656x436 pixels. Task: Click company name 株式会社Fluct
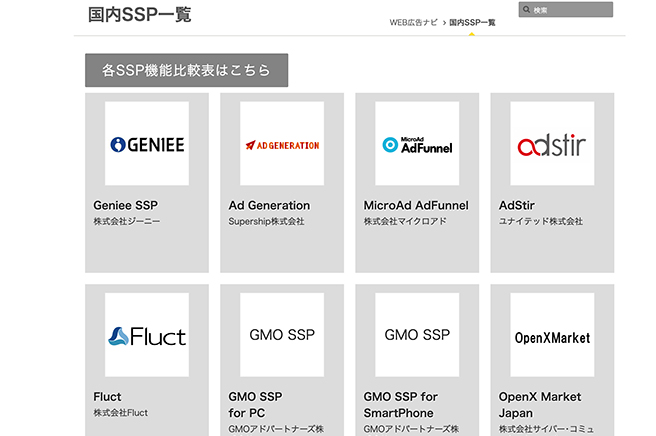120,413
